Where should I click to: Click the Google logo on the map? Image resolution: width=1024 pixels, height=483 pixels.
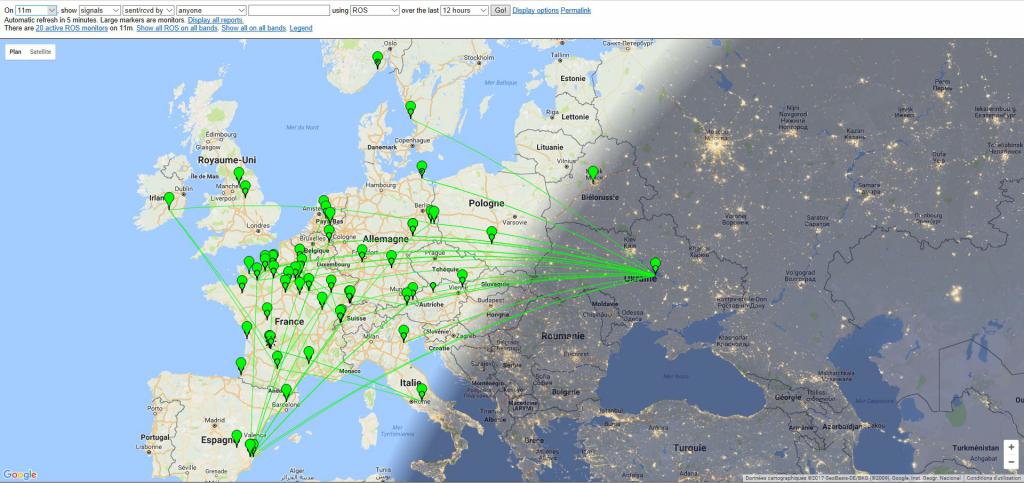coord(20,475)
